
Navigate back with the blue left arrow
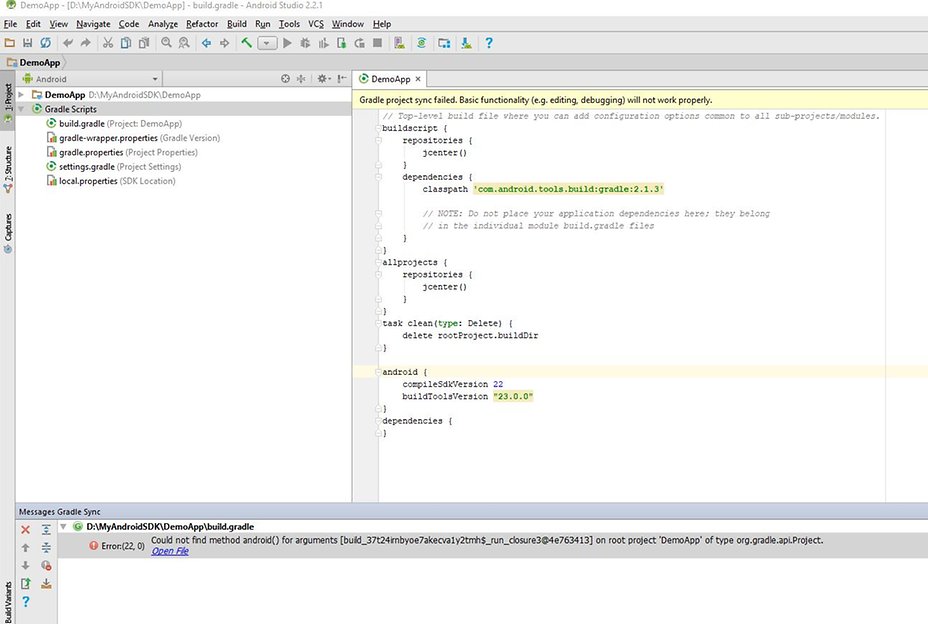tap(206, 43)
